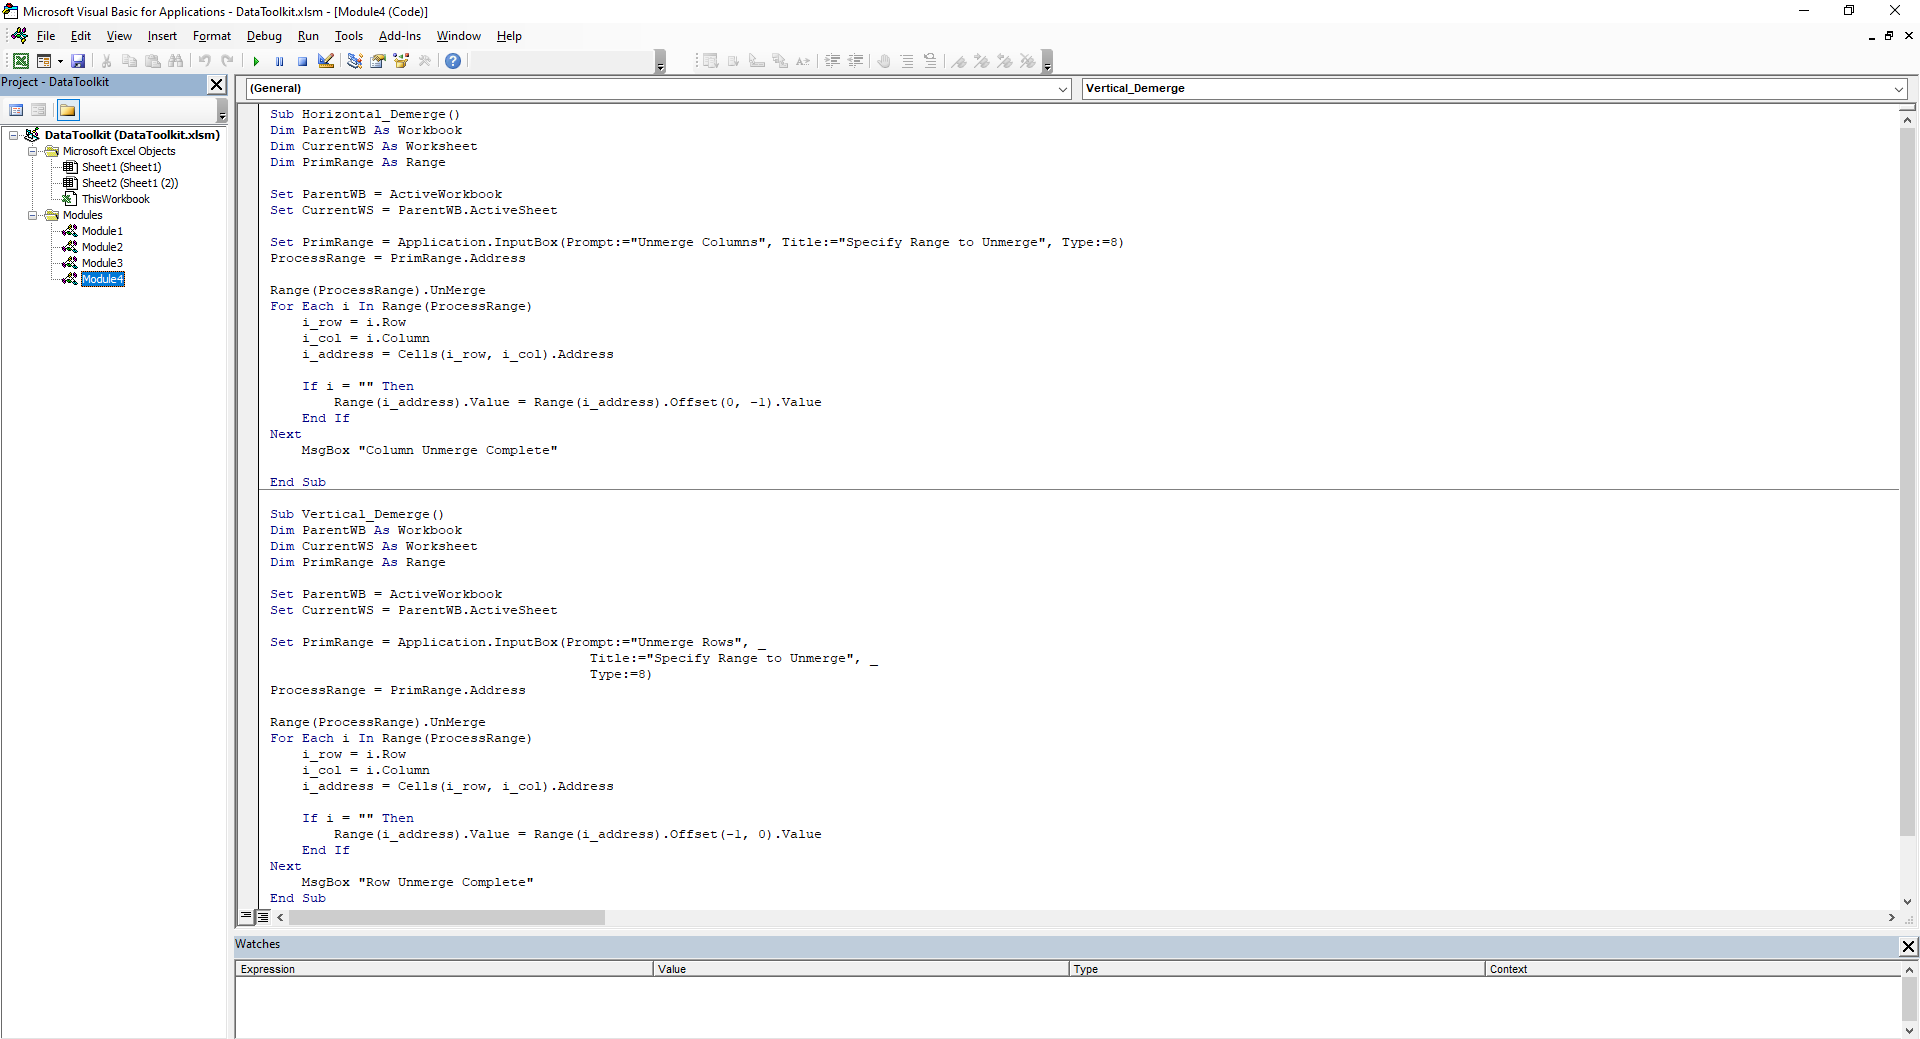Image resolution: width=1920 pixels, height=1039 pixels.
Task: Open Visual Basic Help question mark icon
Action: (x=453, y=62)
